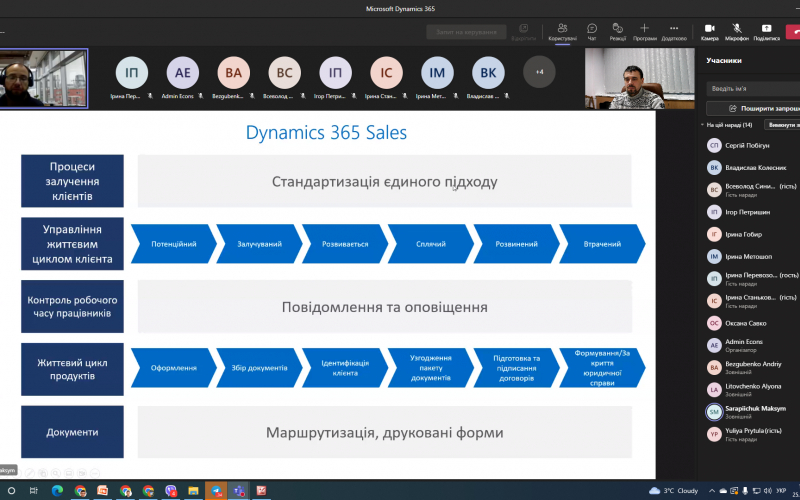
Task: Open the Програми (apps) plus button
Action: (x=644, y=32)
